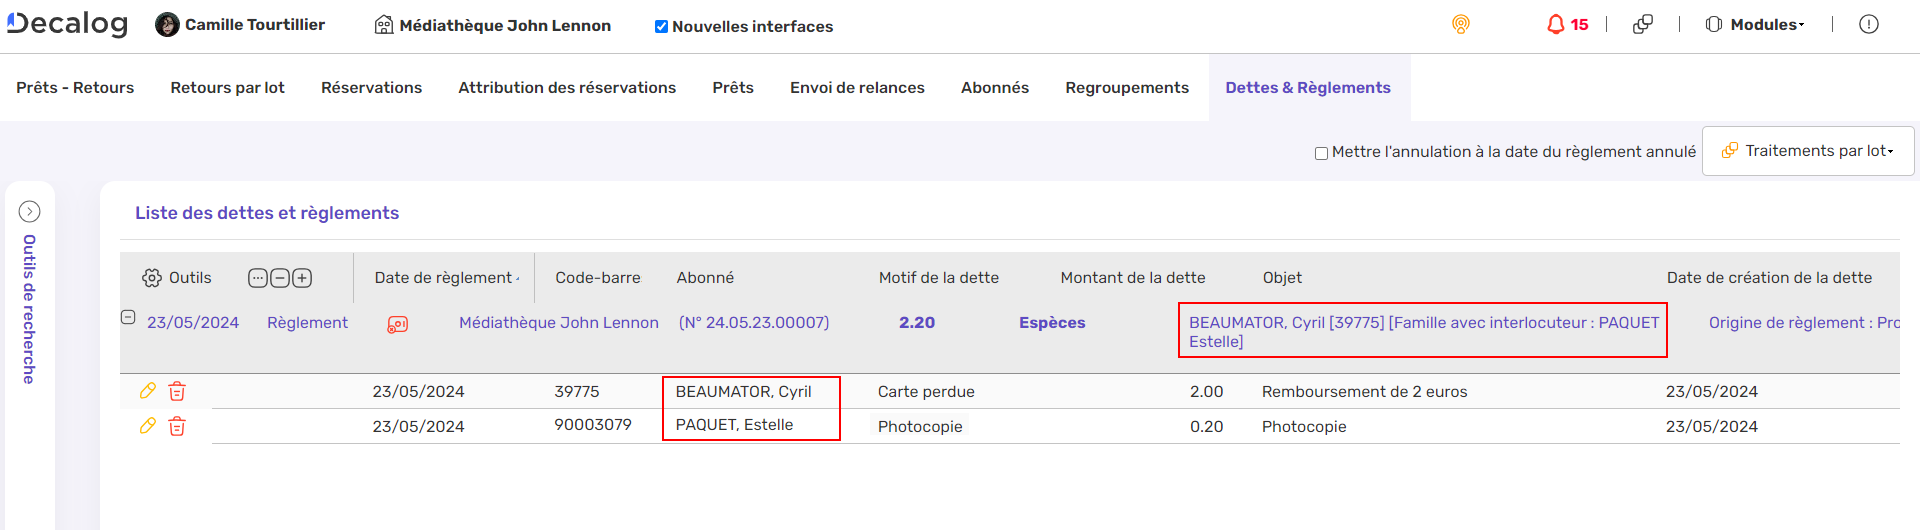The width and height of the screenshot is (1920, 530).
Task: Edit the BEAUMATOR, Cyril debt row
Action: [x=148, y=390]
